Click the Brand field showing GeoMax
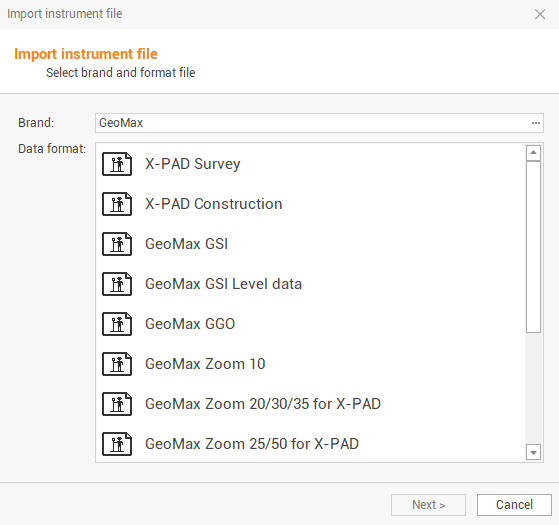This screenshot has width=559, height=525. pos(319,123)
